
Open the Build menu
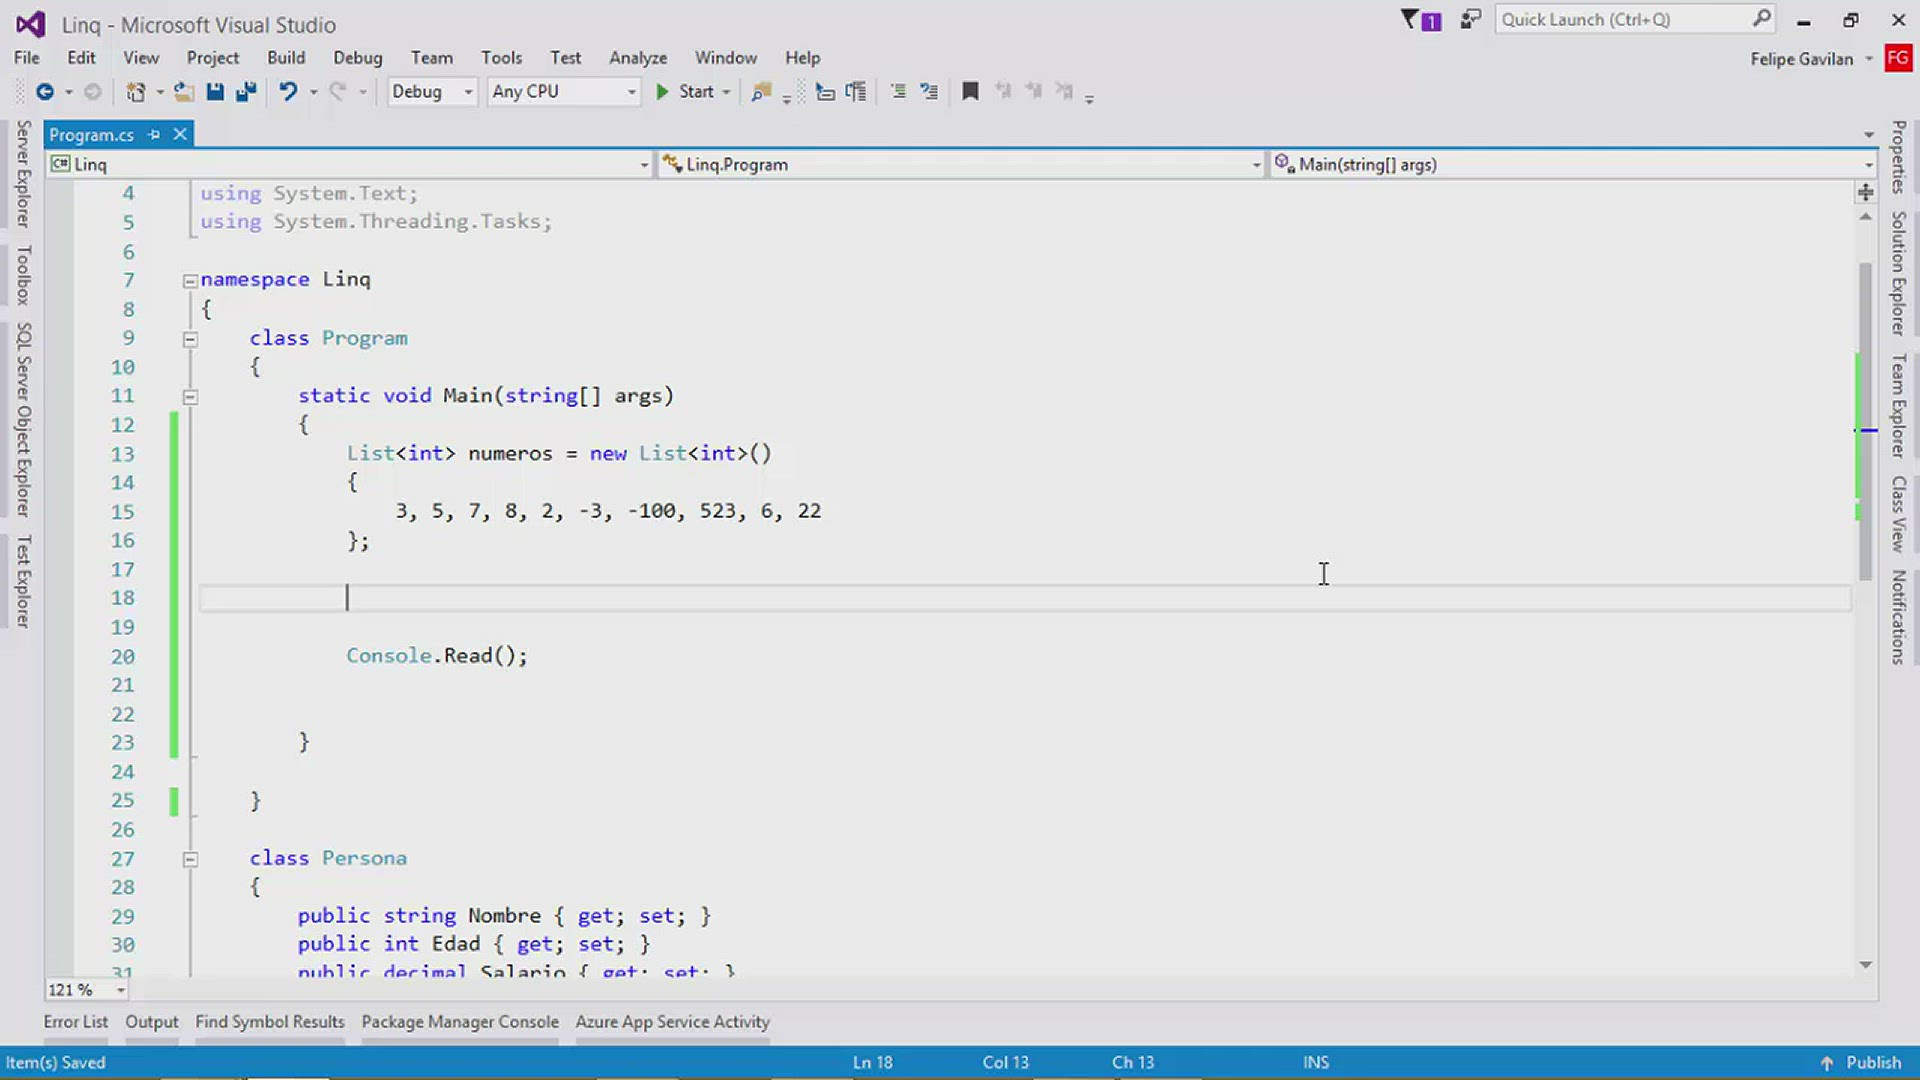[x=286, y=58]
